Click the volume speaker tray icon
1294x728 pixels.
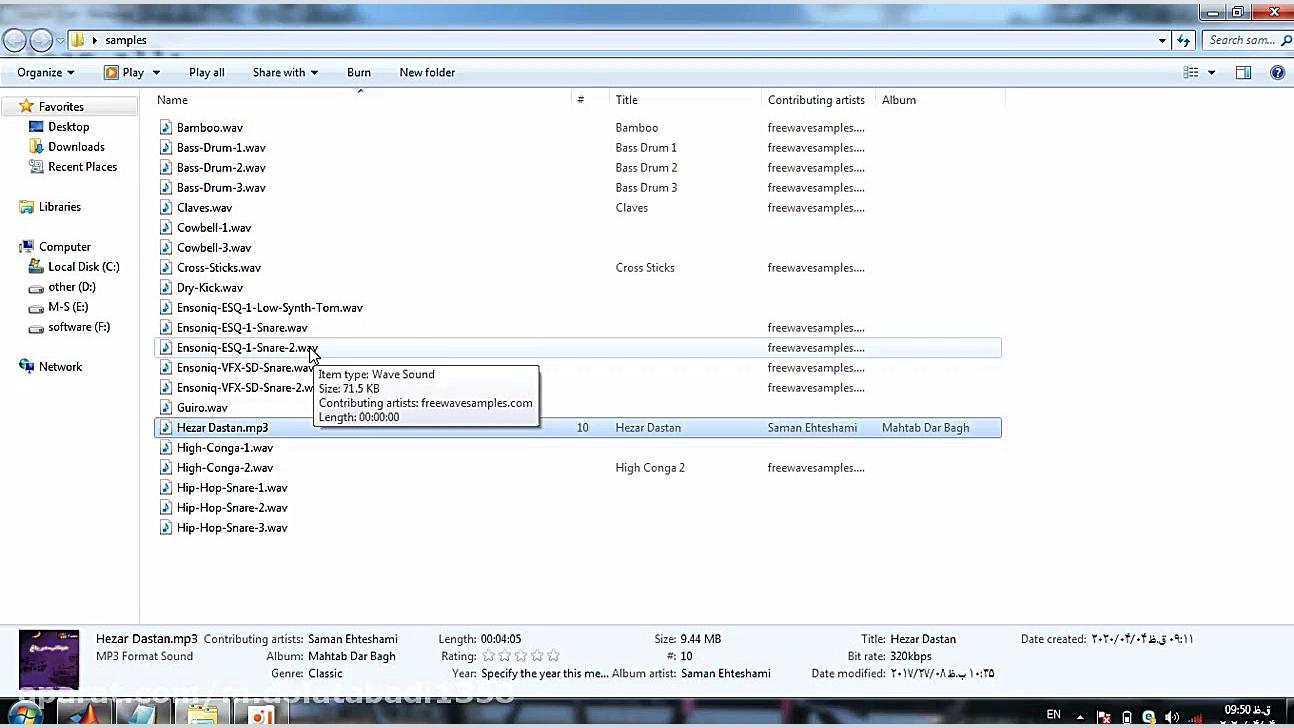coord(1170,716)
